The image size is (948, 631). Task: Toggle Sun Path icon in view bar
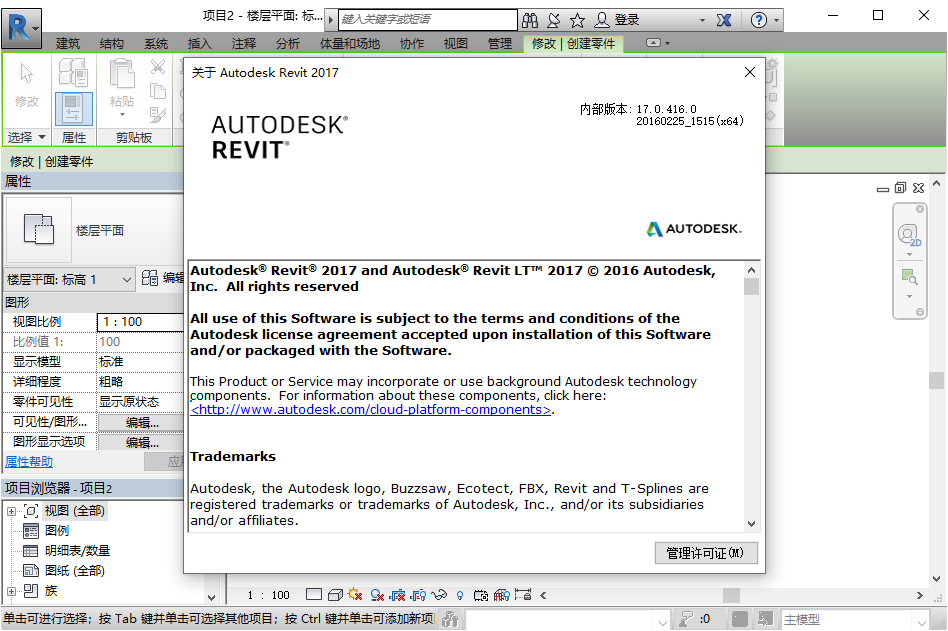(x=355, y=595)
